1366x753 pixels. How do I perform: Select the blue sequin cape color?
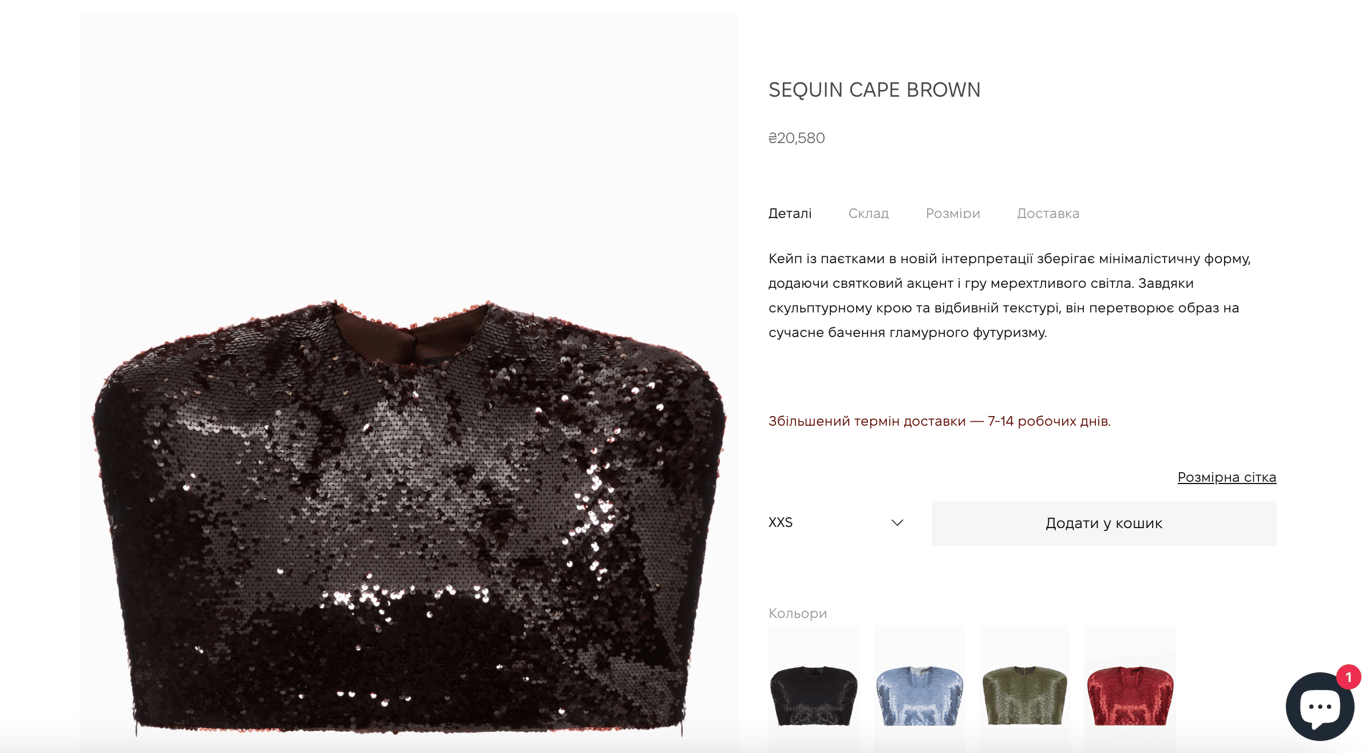pyautogui.click(x=919, y=689)
